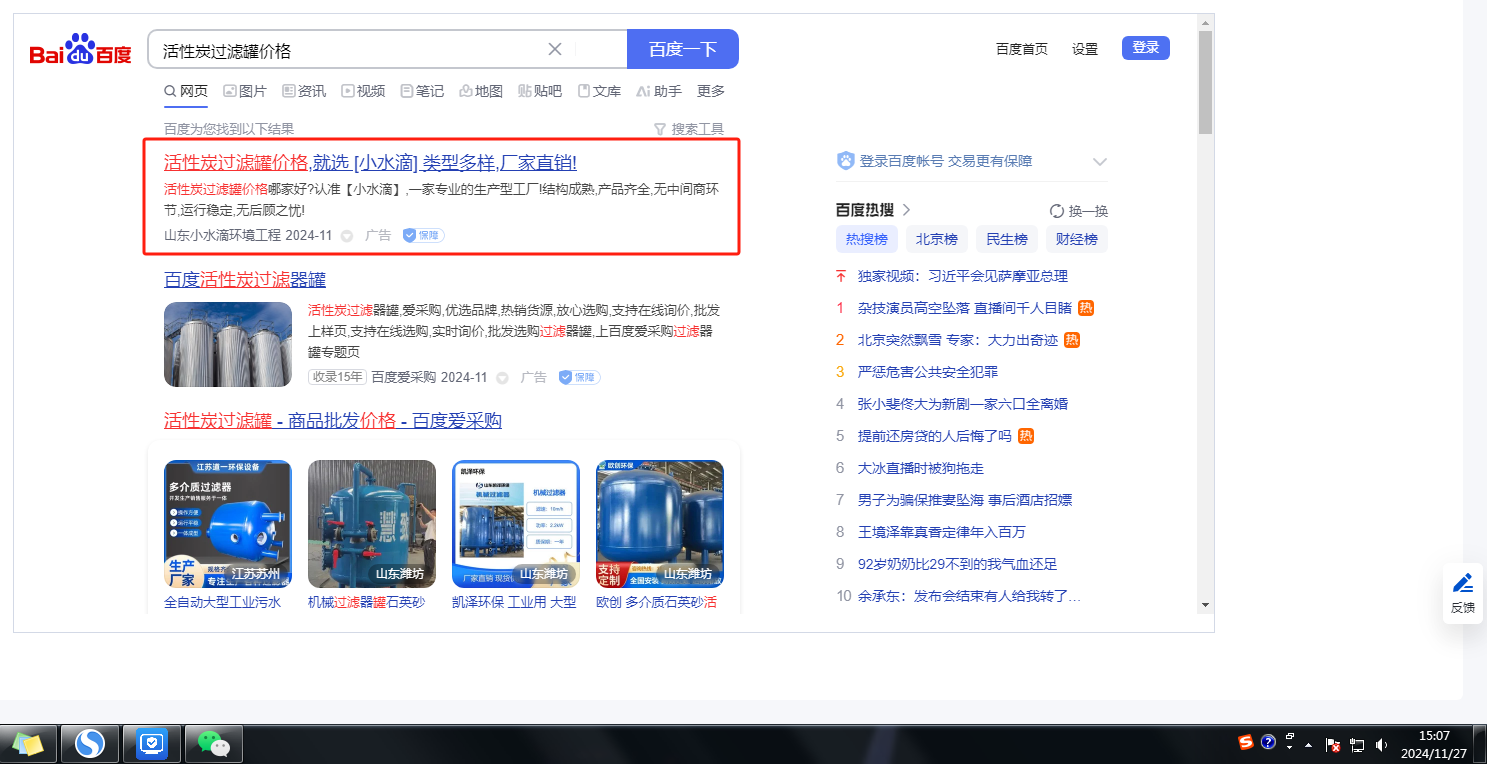Viewport: 1487px width, 764px height.
Task: Click the 贴吧 tab icon
Action: 524,91
